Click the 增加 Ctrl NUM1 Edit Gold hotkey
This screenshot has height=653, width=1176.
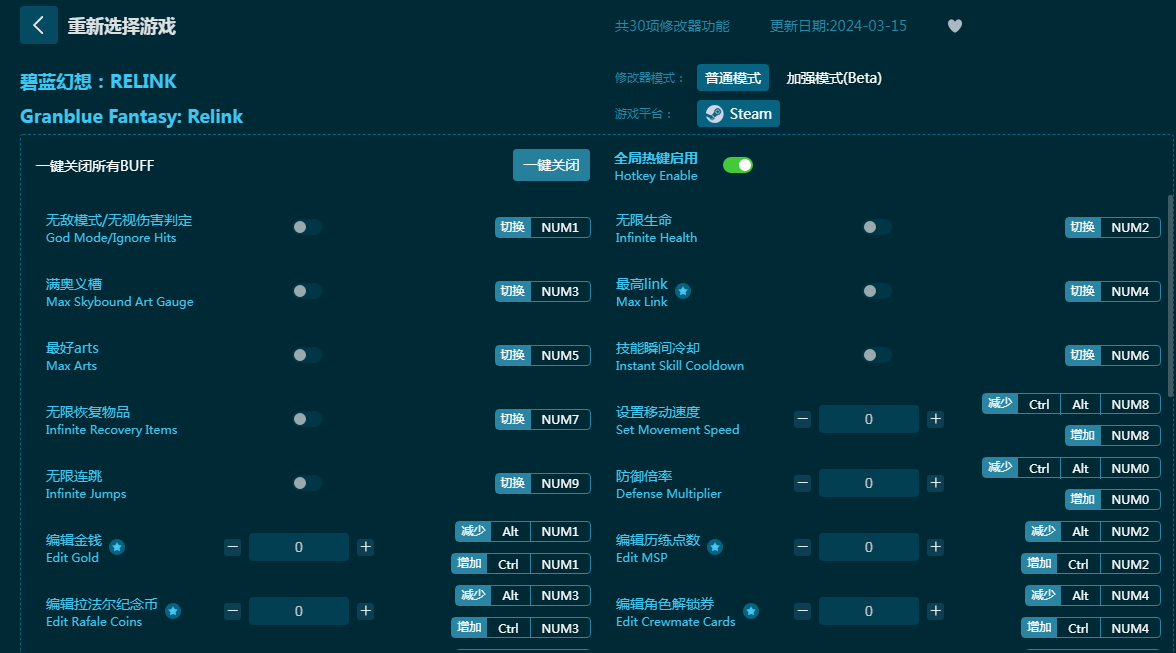click(x=520, y=564)
